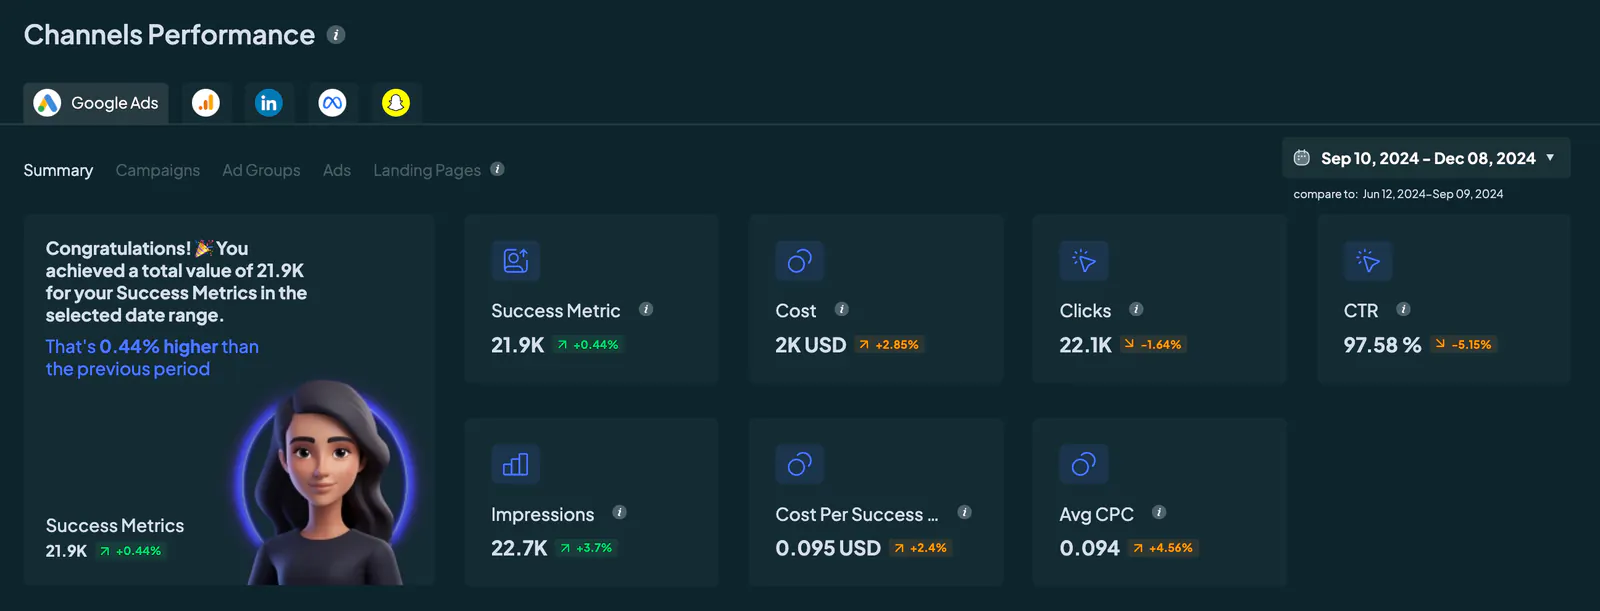Click the info icon beside Impressions
The height and width of the screenshot is (611, 1600).
coord(619,512)
